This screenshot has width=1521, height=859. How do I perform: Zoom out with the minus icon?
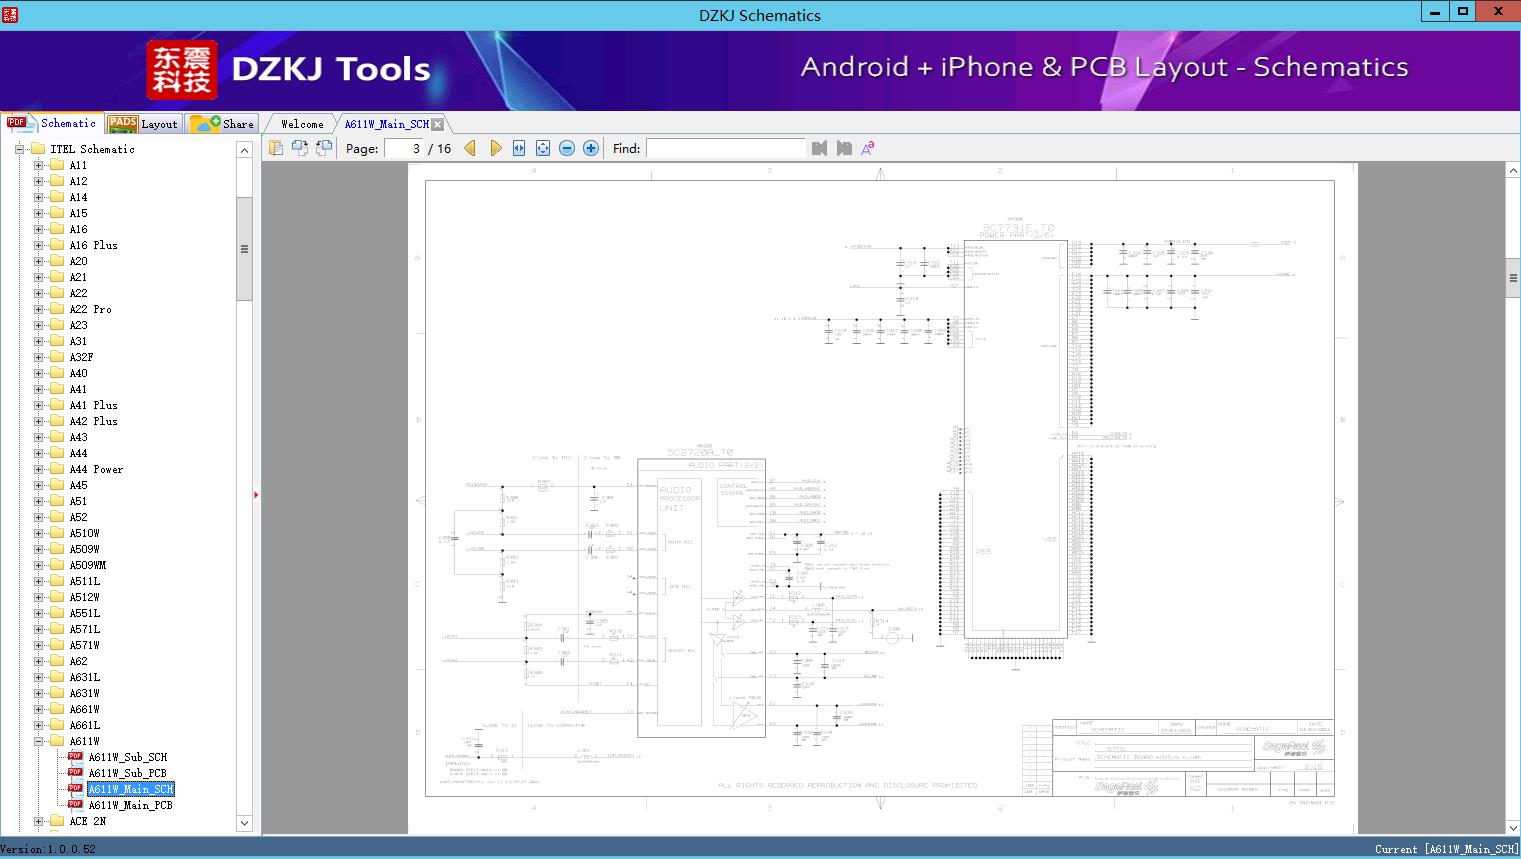(567, 148)
